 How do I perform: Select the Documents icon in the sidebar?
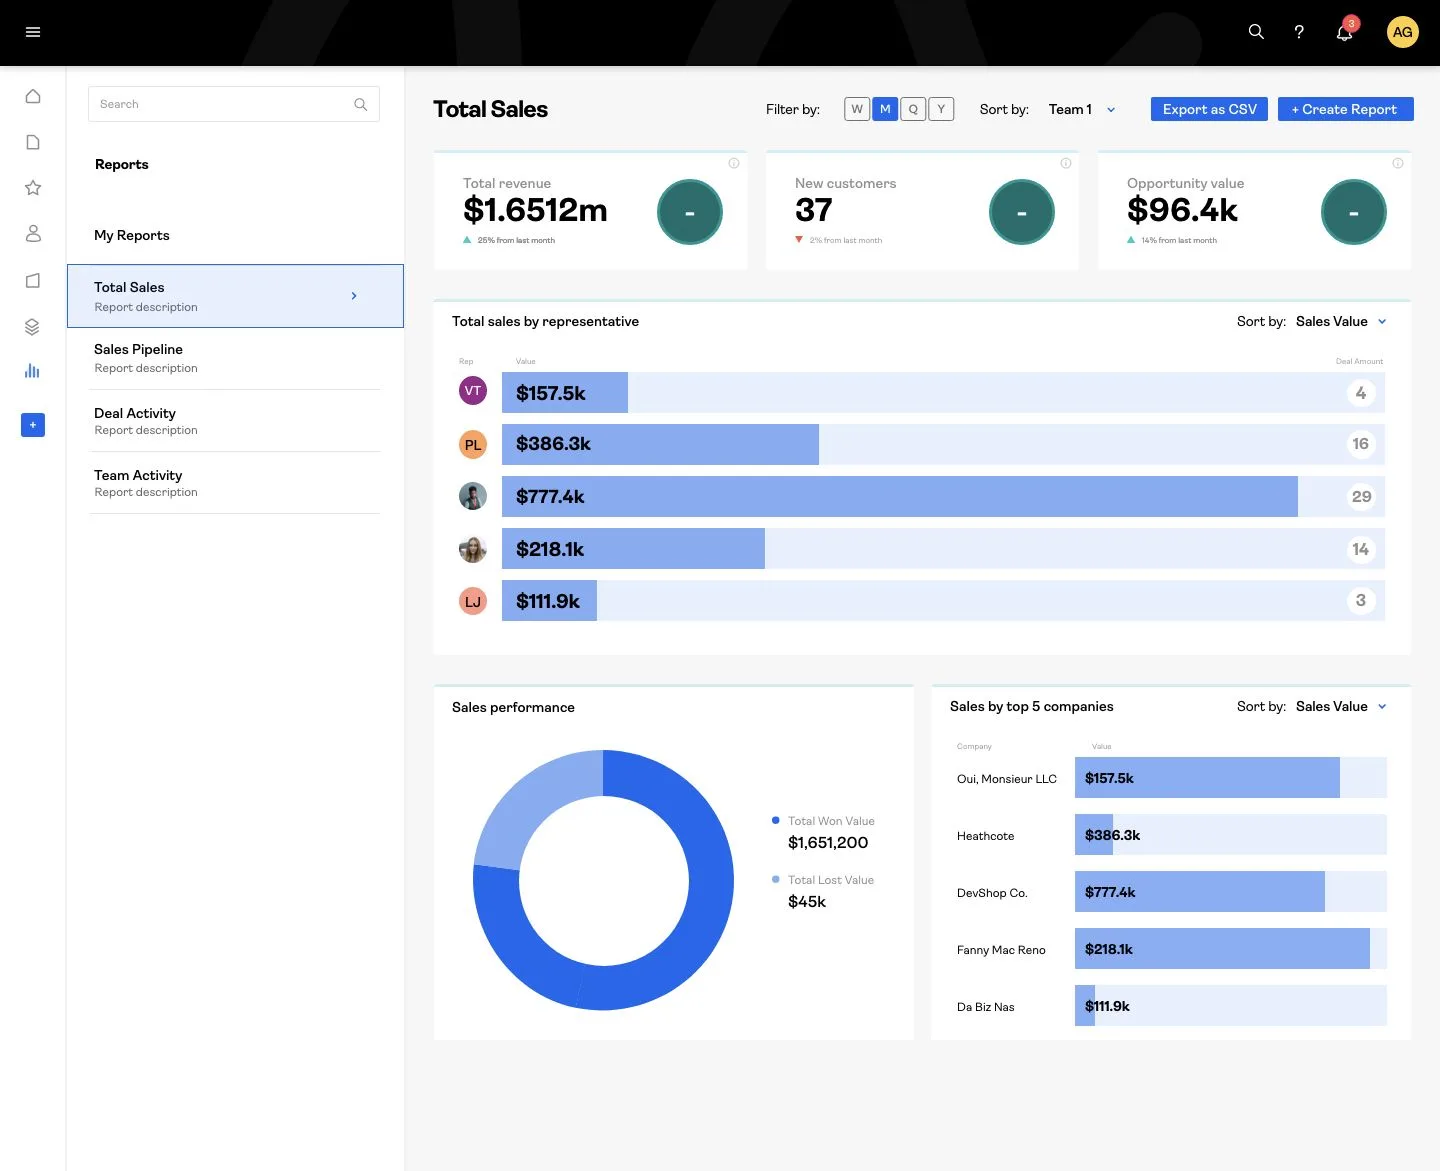[33, 142]
